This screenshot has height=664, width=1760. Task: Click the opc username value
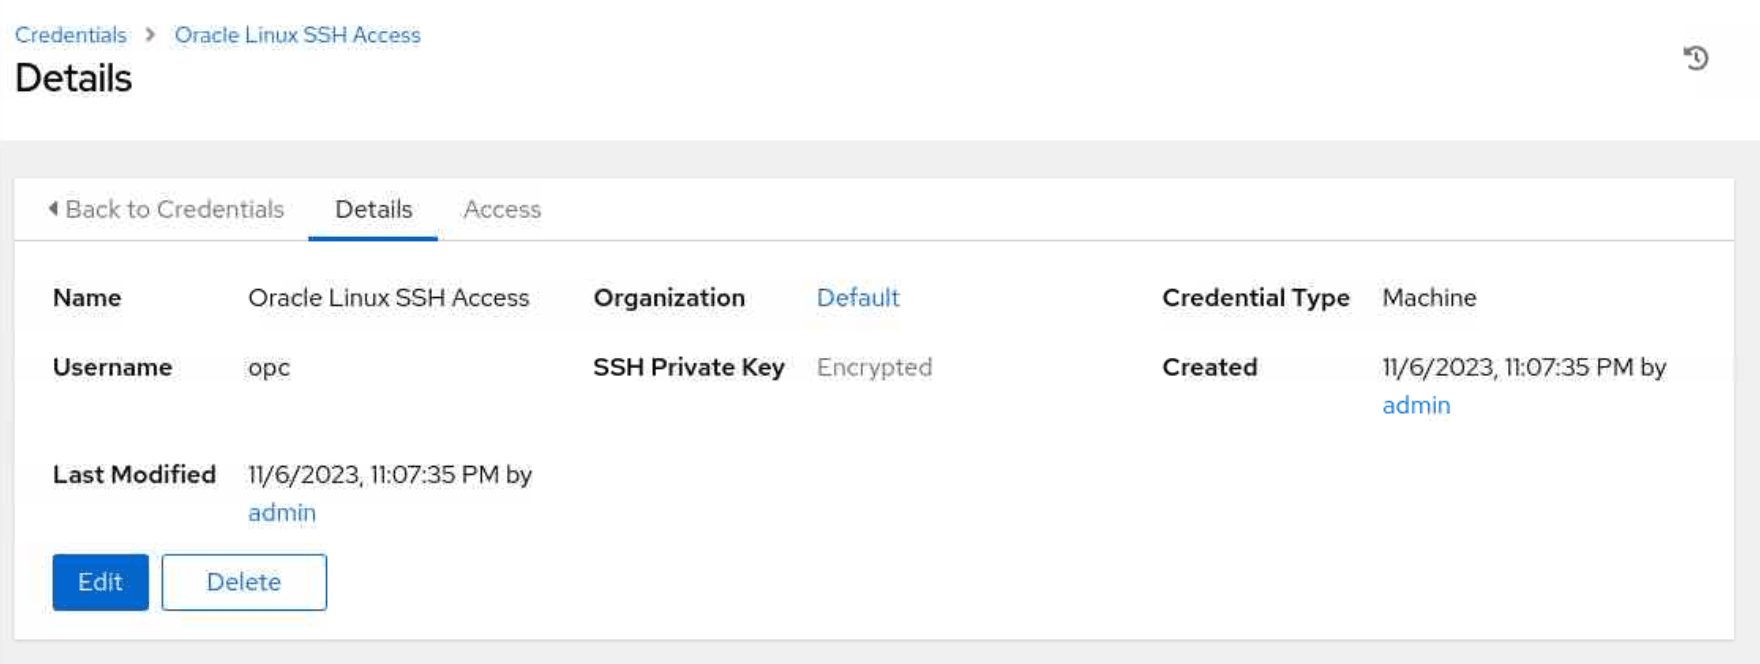coord(269,368)
